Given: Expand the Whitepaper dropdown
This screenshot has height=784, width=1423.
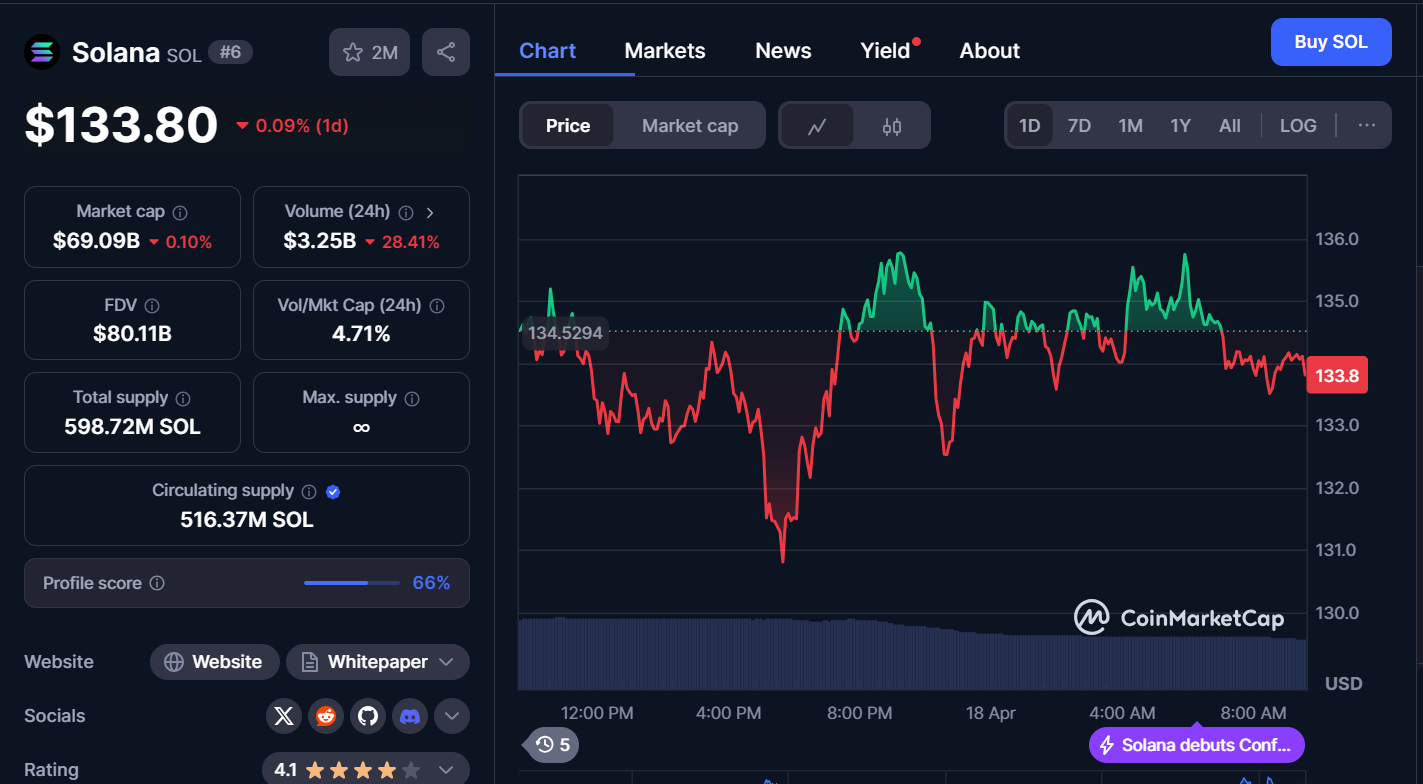Looking at the screenshot, I should [378, 662].
